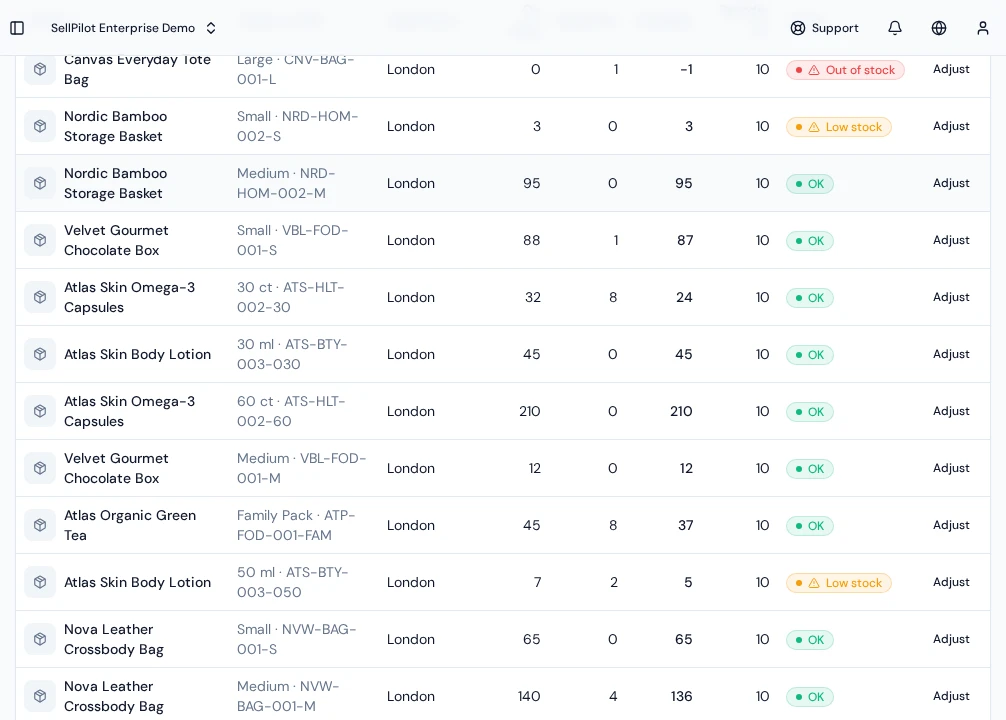Open notifications bell
Screen dimensions: 1006x720
(894, 28)
